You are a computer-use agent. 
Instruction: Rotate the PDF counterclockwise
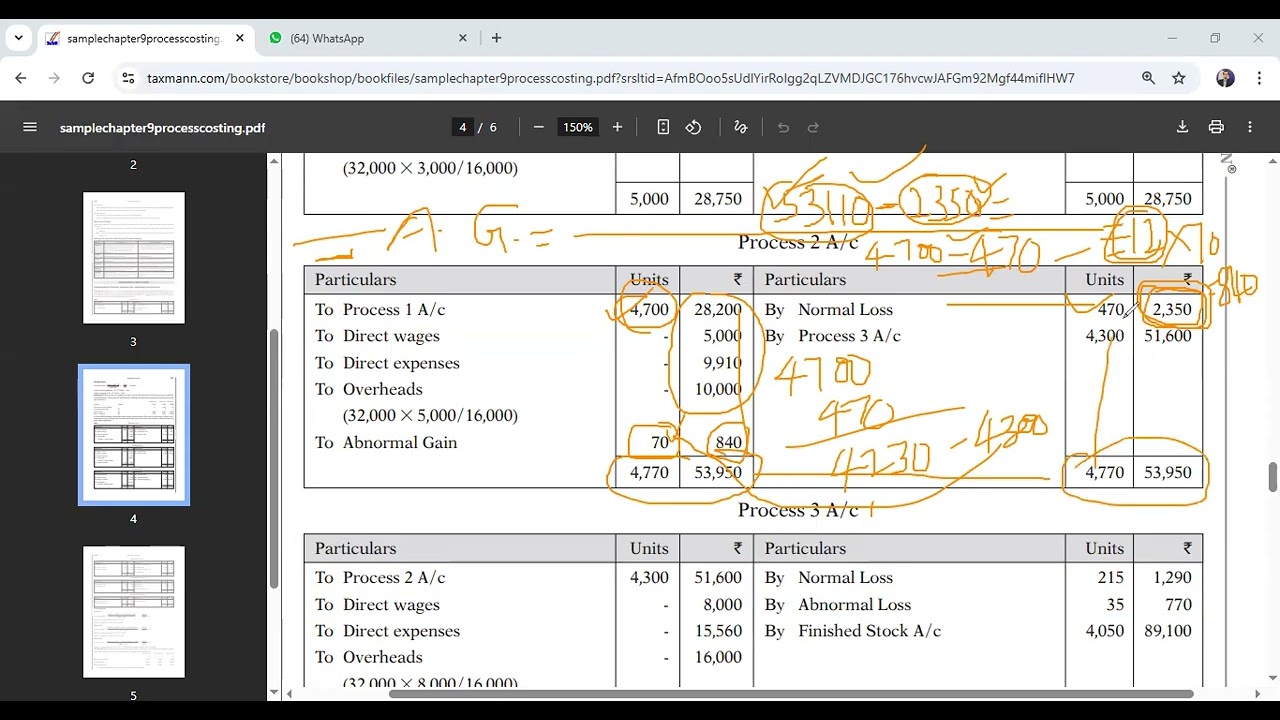[693, 127]
